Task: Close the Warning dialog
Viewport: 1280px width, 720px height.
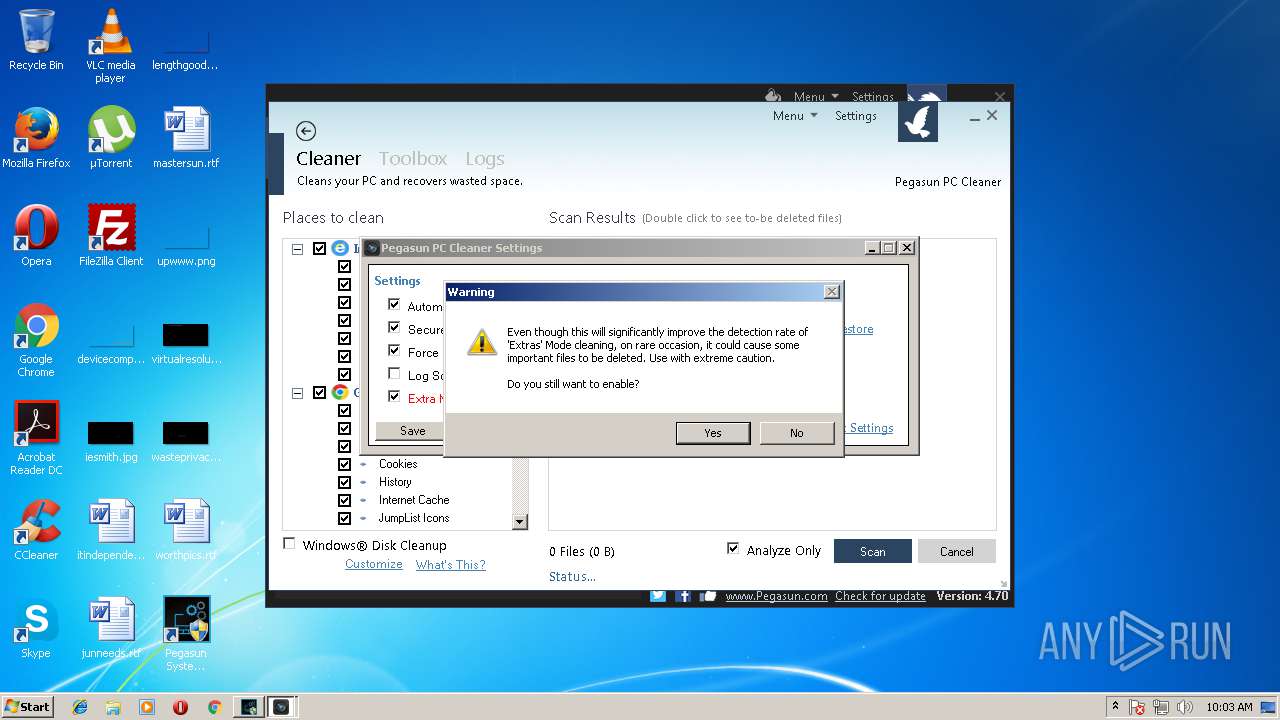Action: (x=831, y=292)
